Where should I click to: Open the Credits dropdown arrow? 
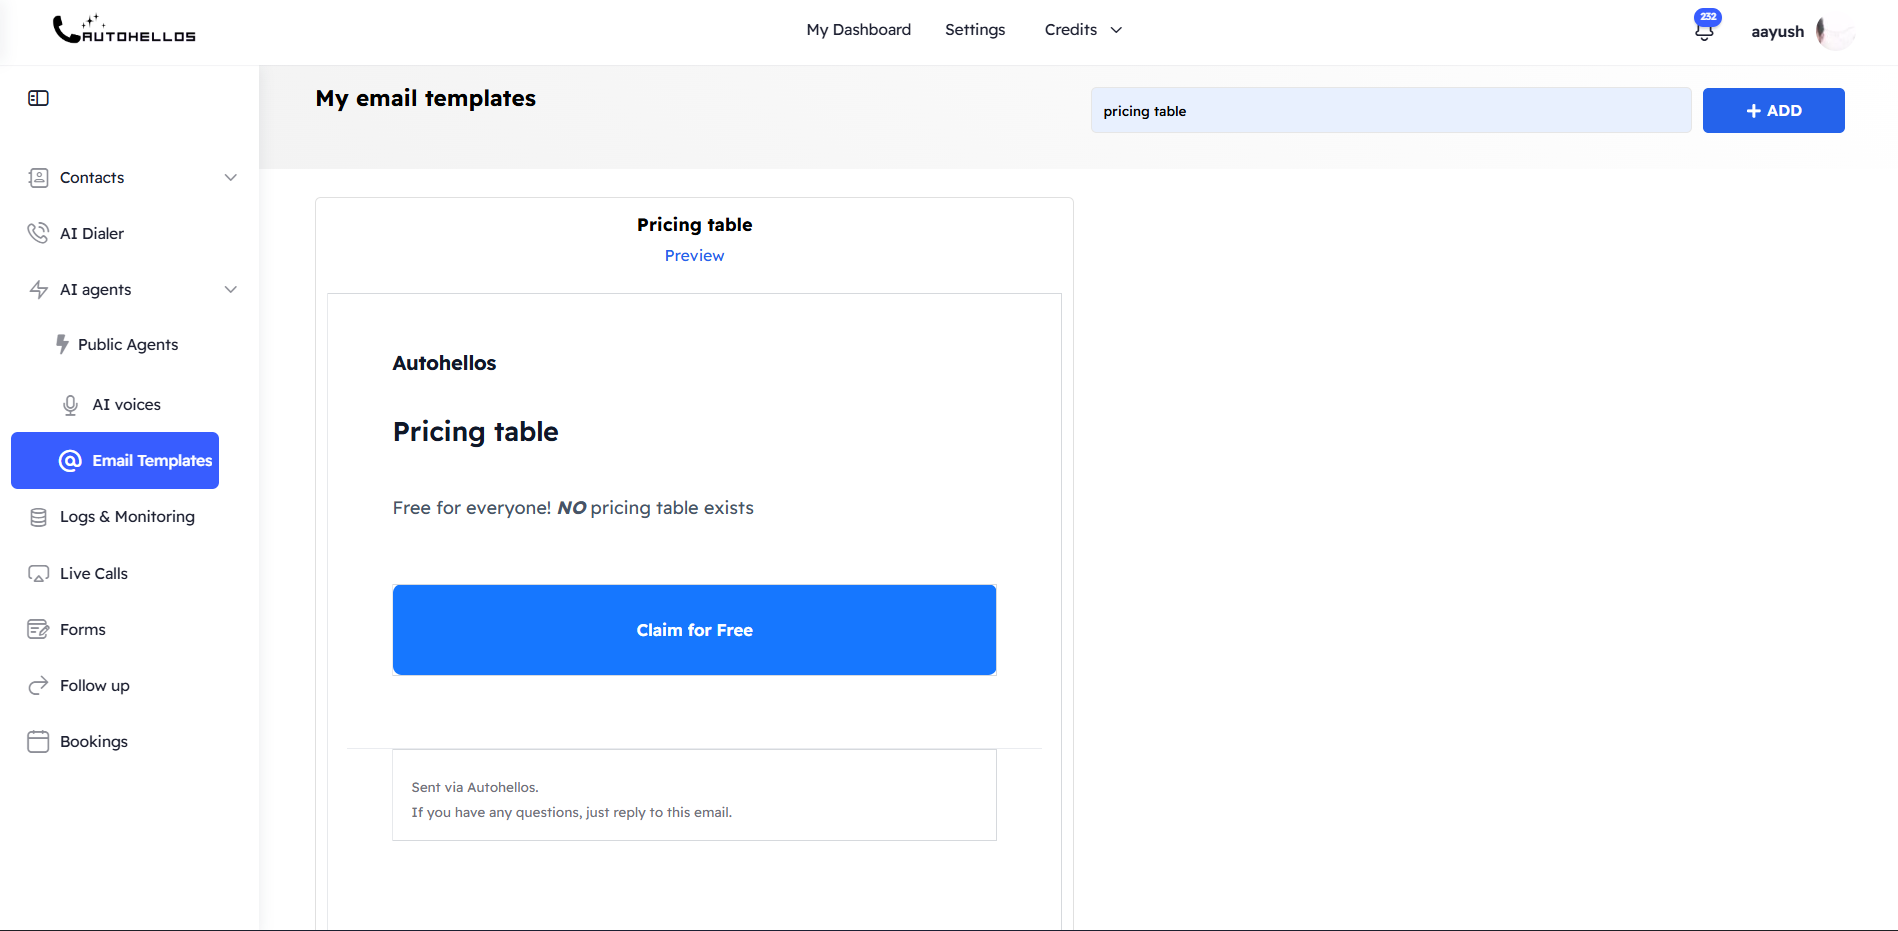pyautogui.click(x=1116, y=30)
